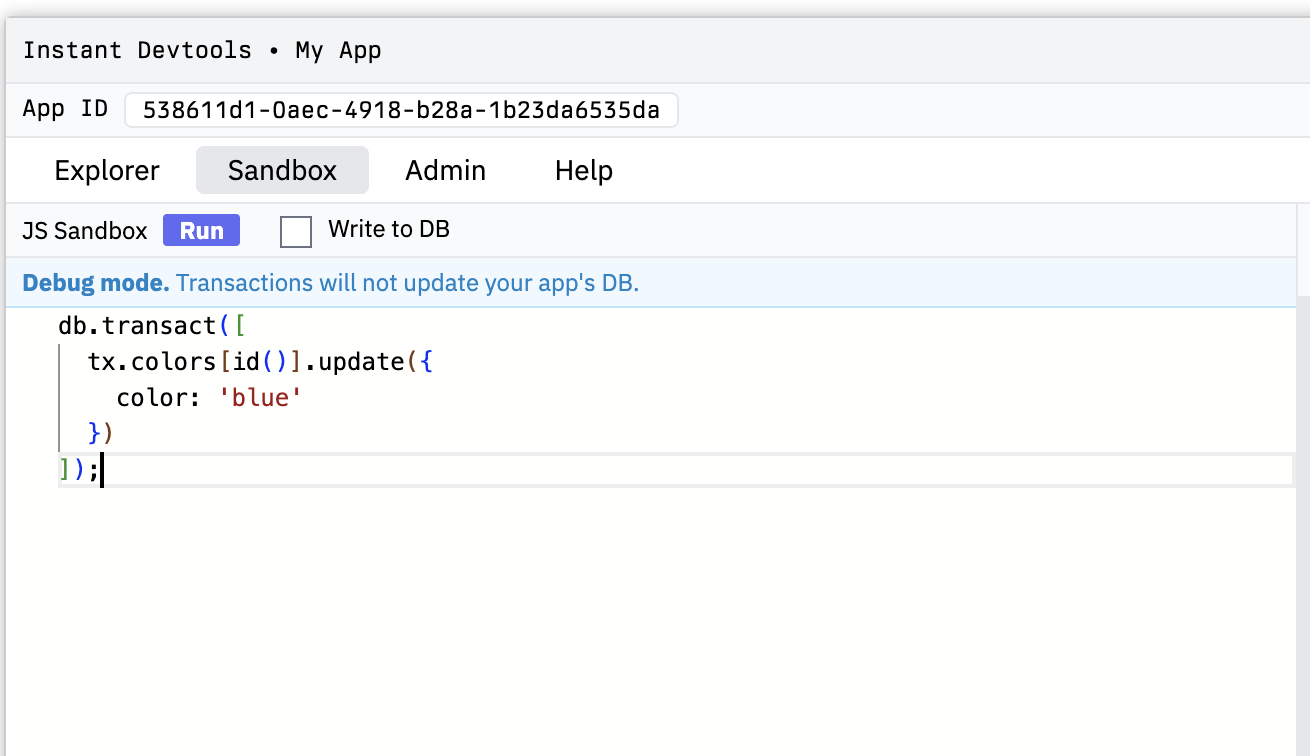Place cursor on the closing }) line

(101, 434)
